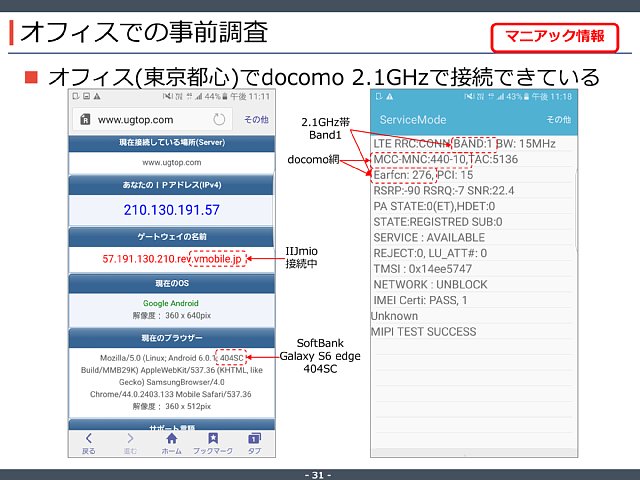Click the Mozilla/5.0 user agent line
The height and width of the screenshot is (480, 640).
pyautogui.click(x=172, y=358)
